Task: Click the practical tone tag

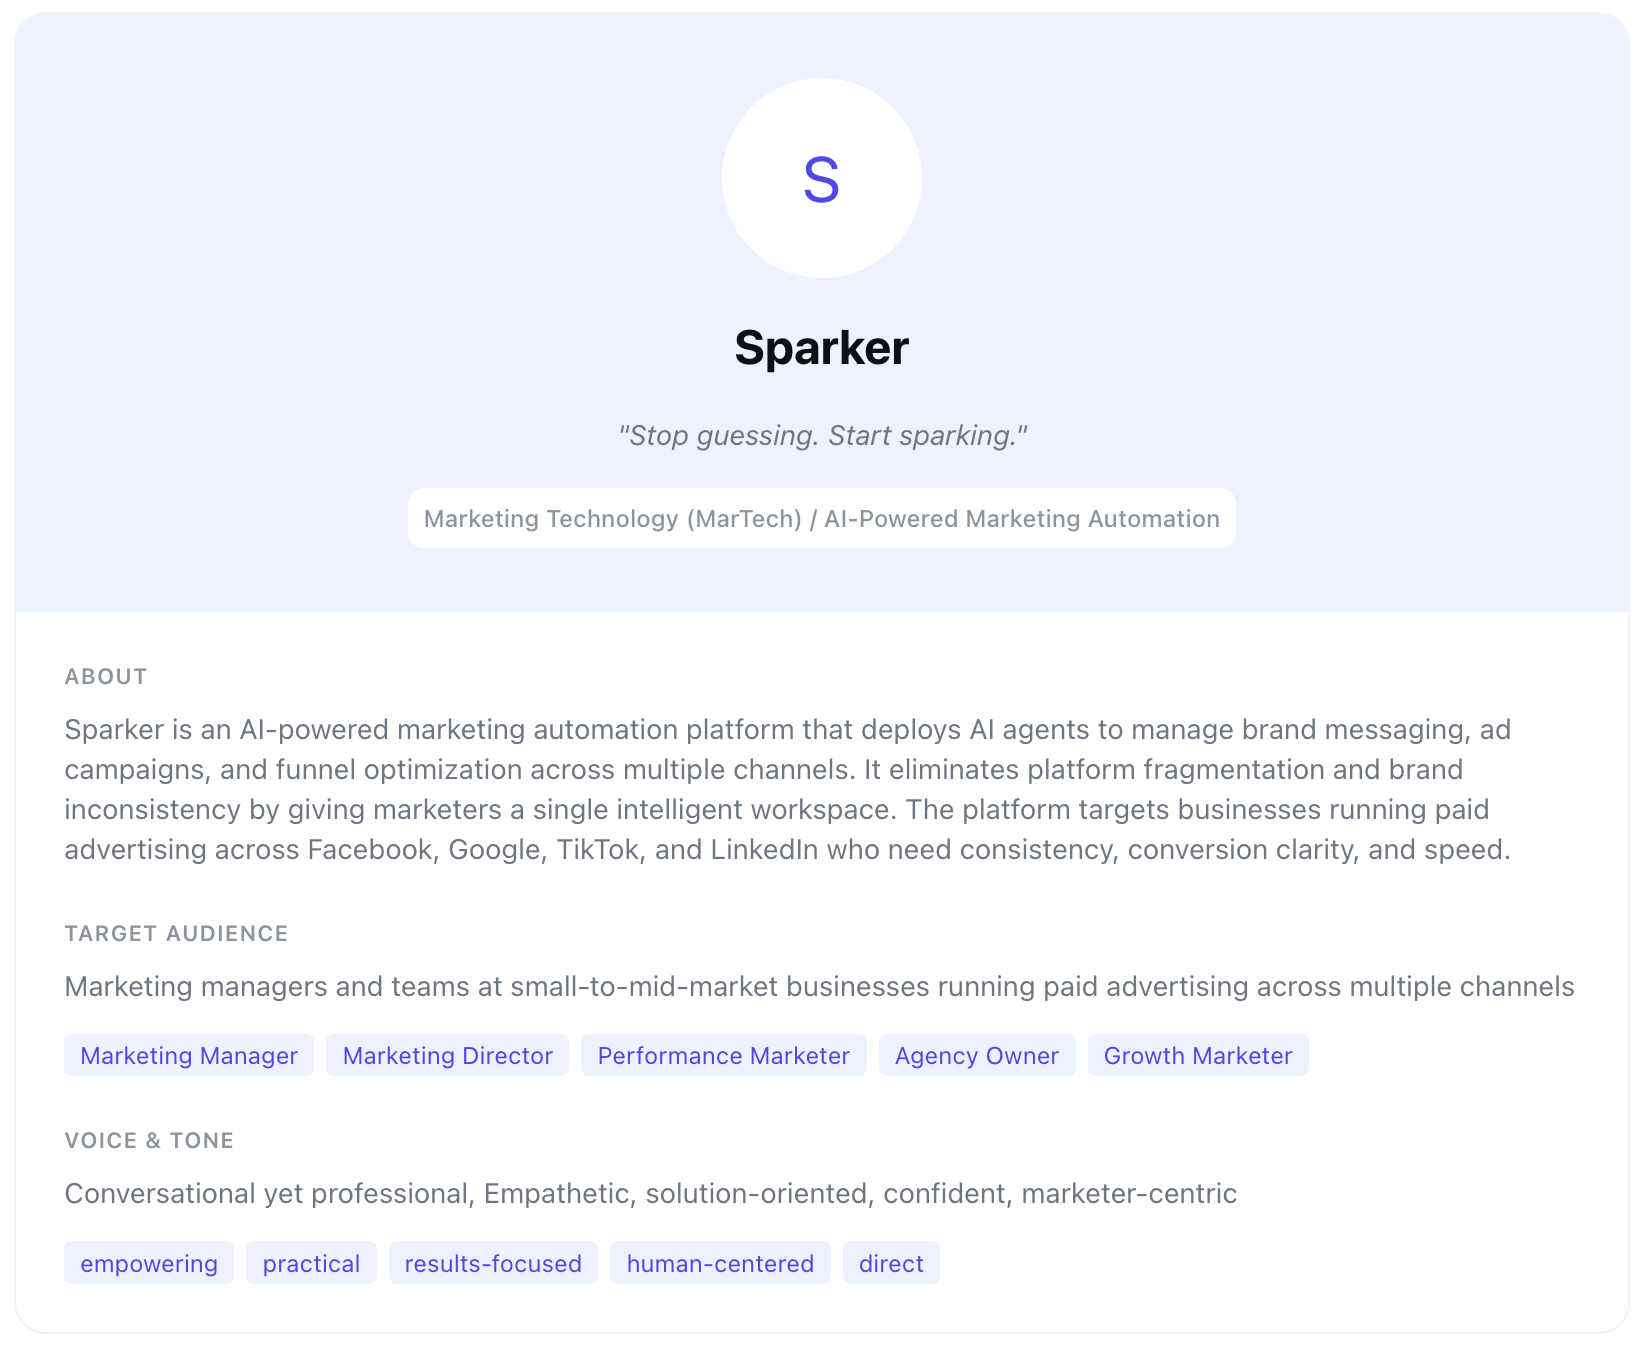Action: point(311,1264)
